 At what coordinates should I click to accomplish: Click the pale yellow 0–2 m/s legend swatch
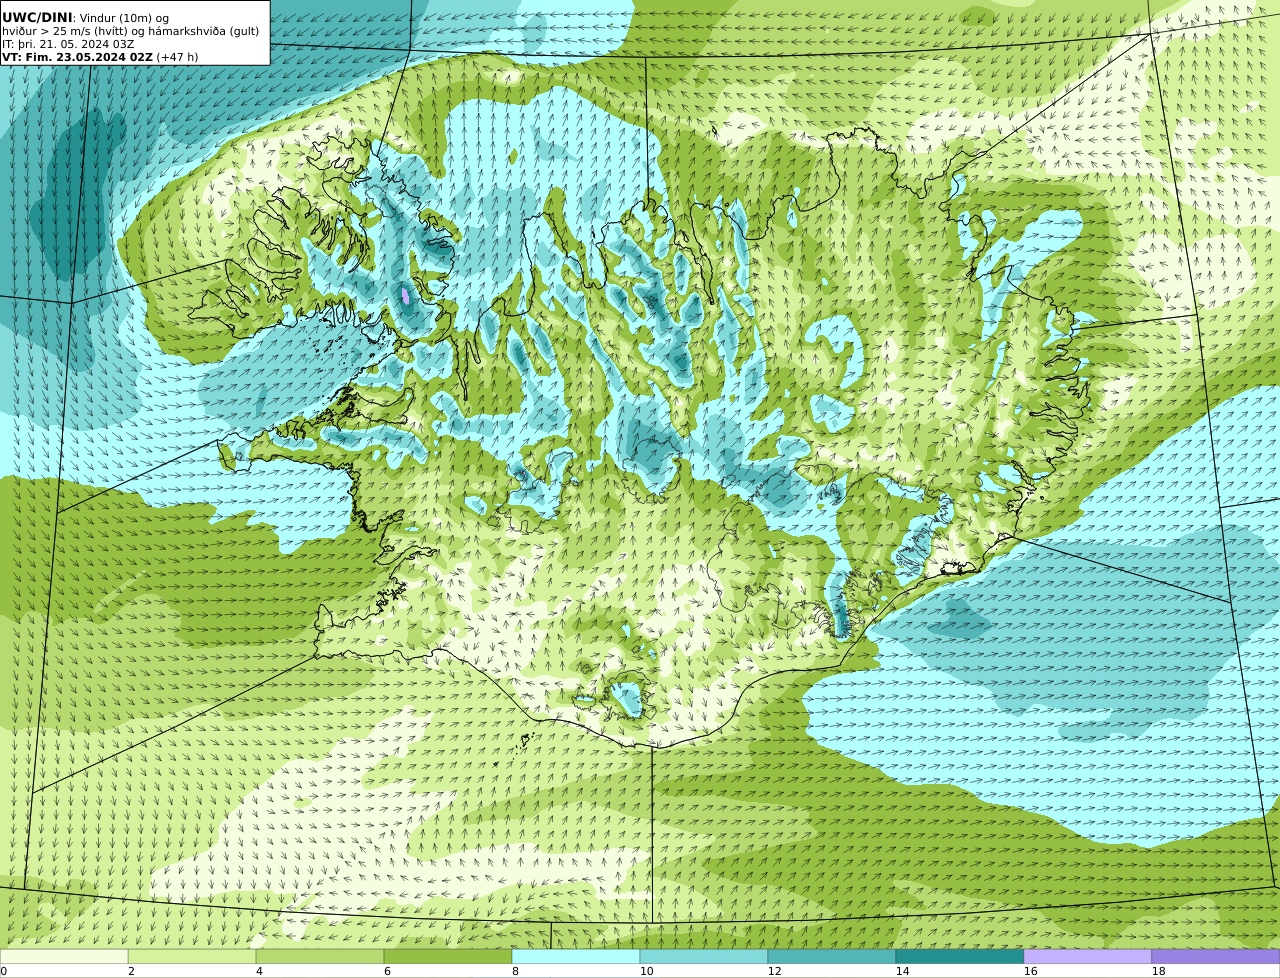click(64, 956)
